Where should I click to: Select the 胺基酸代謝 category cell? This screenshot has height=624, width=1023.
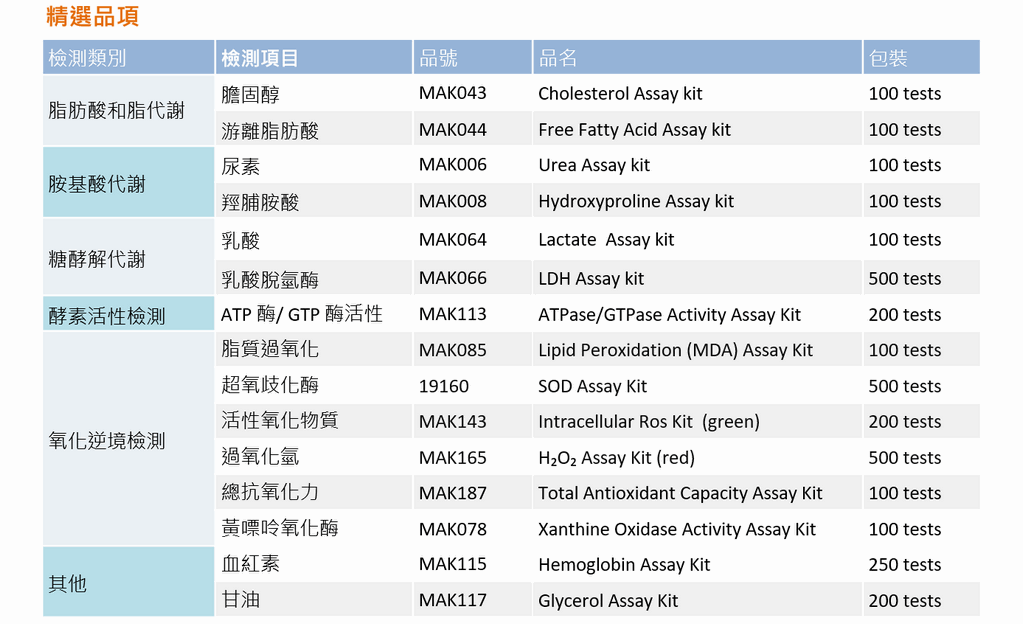coord(97,184)
